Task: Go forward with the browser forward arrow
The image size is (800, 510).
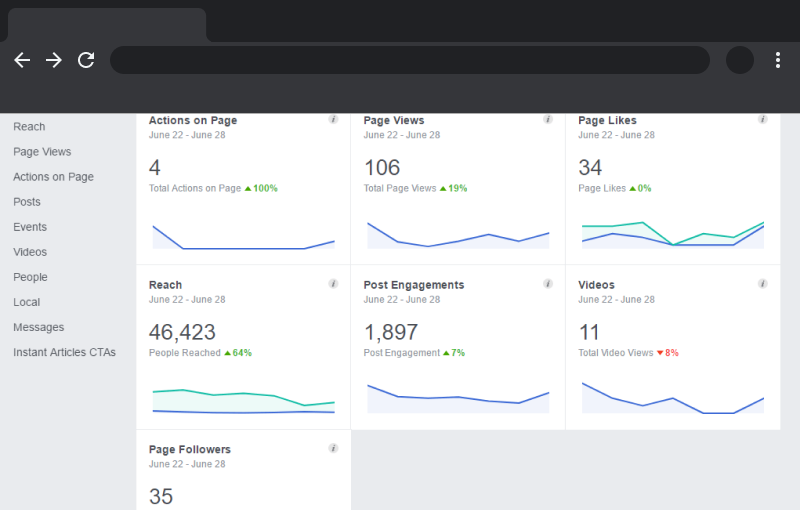Action: [x=54, y=60]
